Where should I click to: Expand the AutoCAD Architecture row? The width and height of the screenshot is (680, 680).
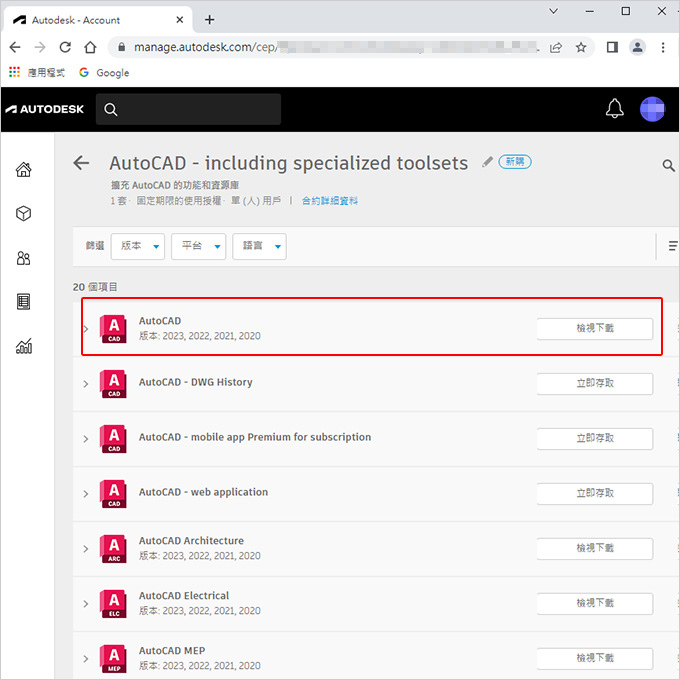pyautogui.click(x=86, y=549)
